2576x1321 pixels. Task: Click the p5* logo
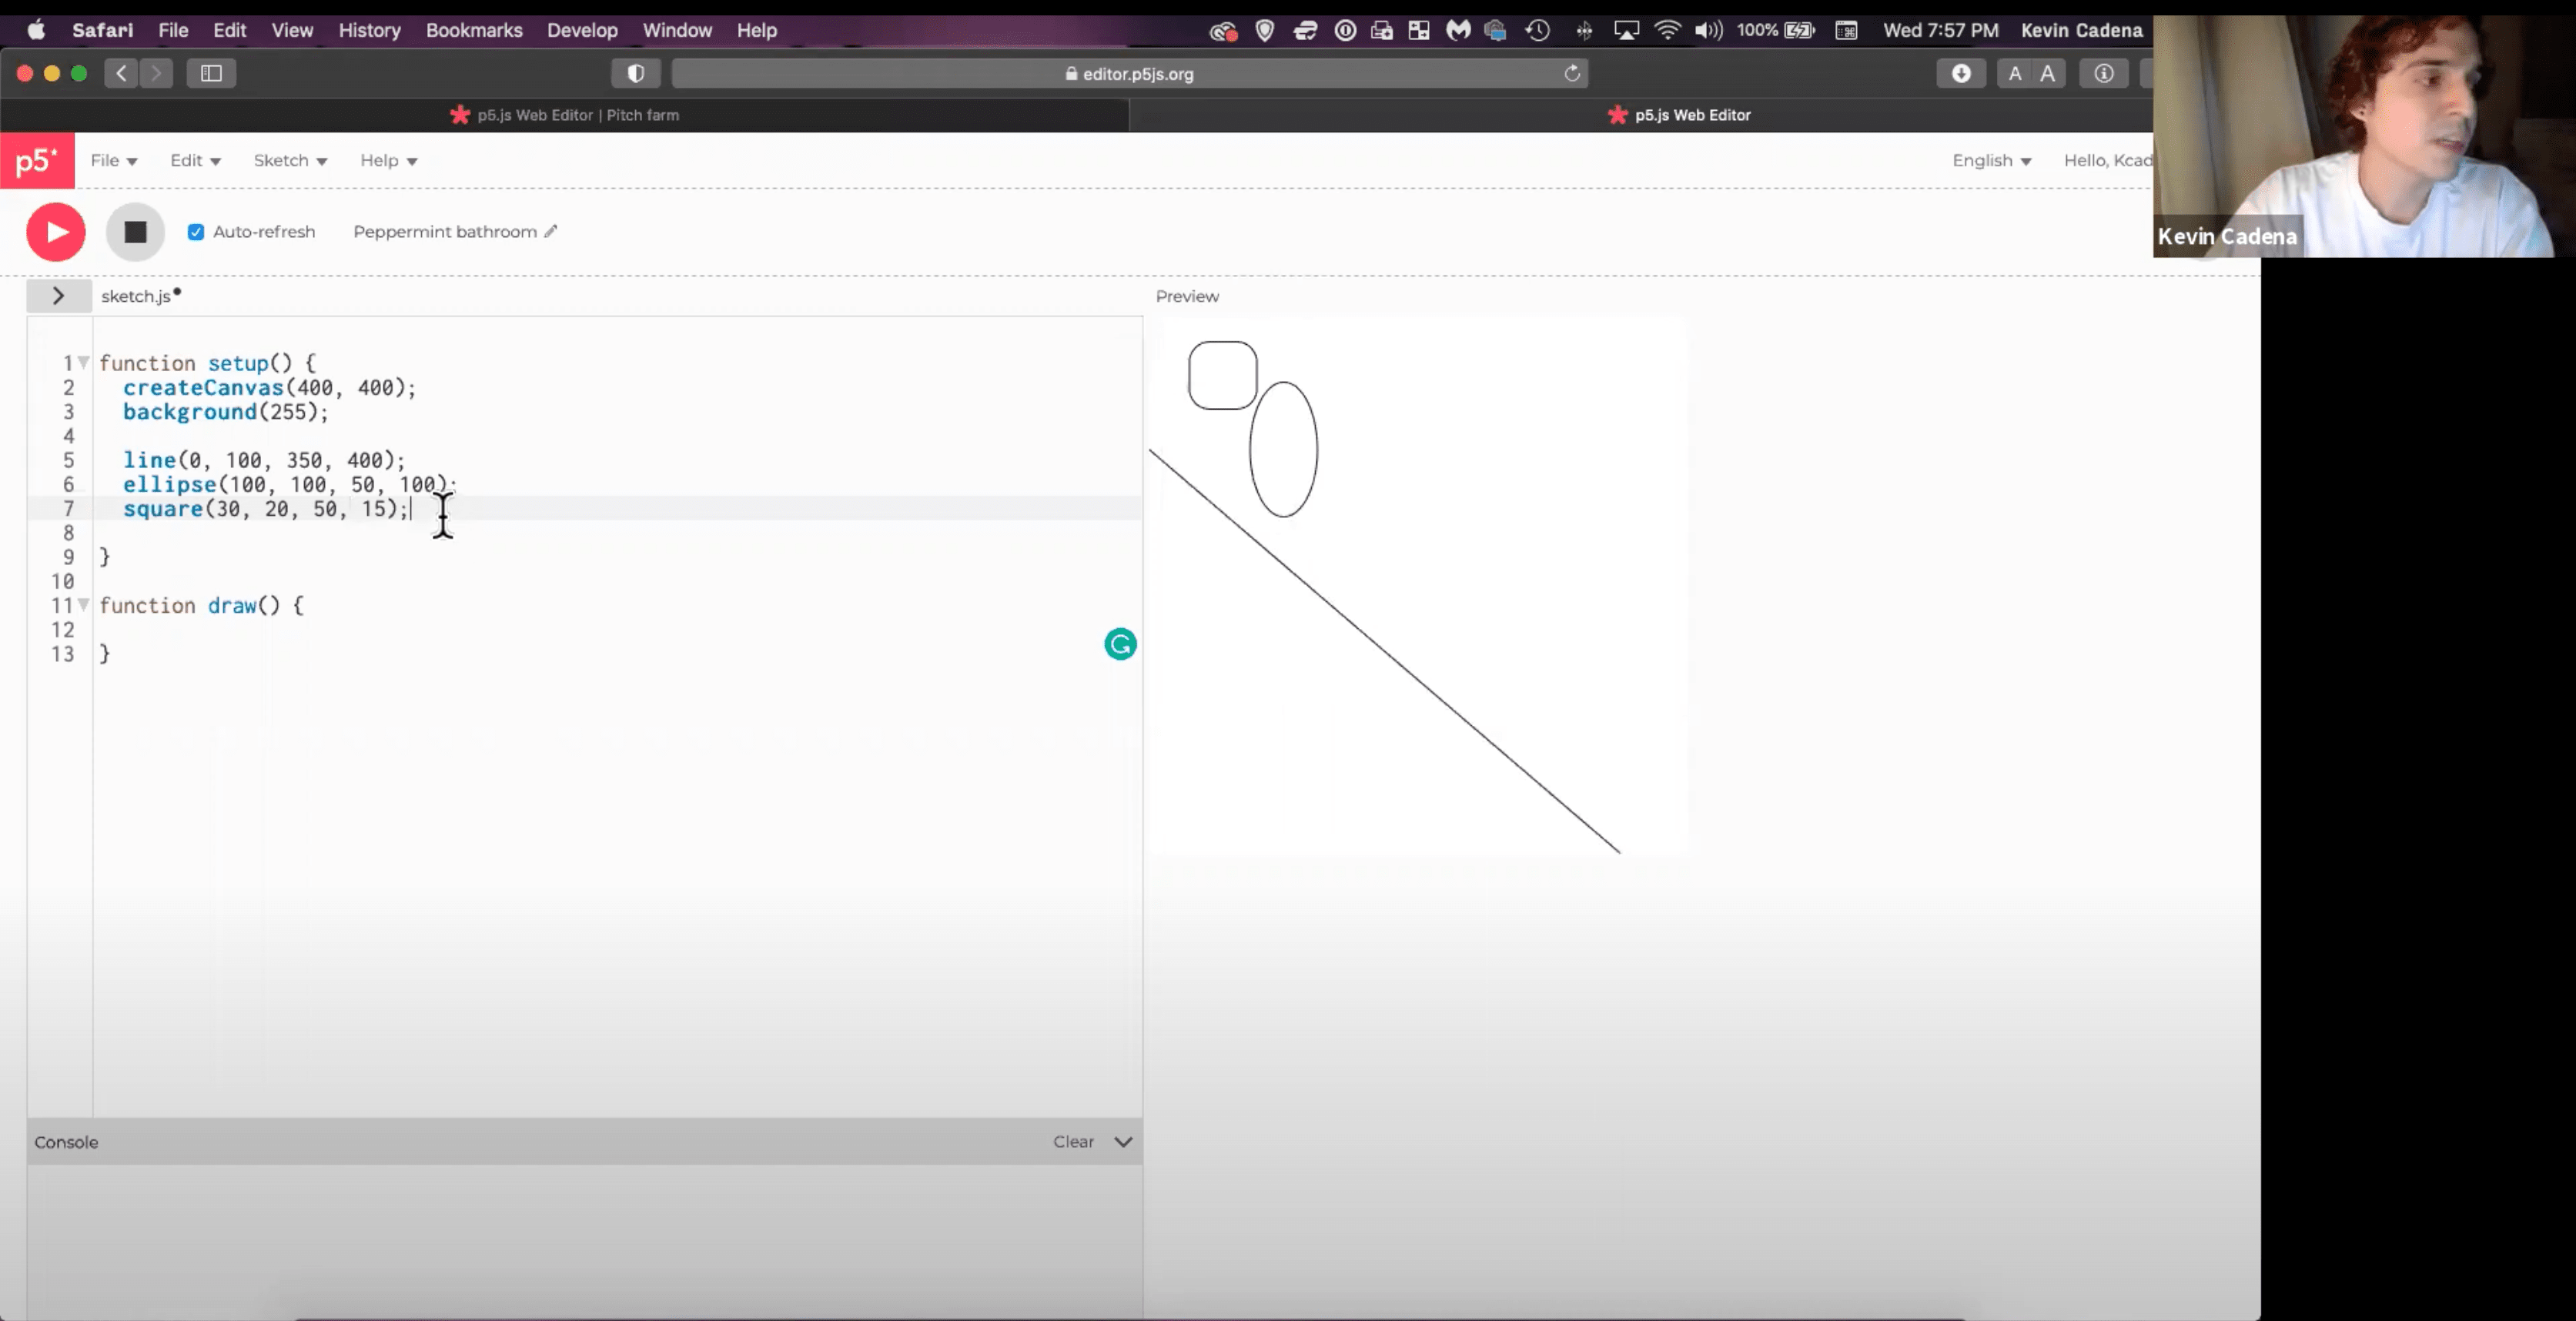click(x=37, y=160)
